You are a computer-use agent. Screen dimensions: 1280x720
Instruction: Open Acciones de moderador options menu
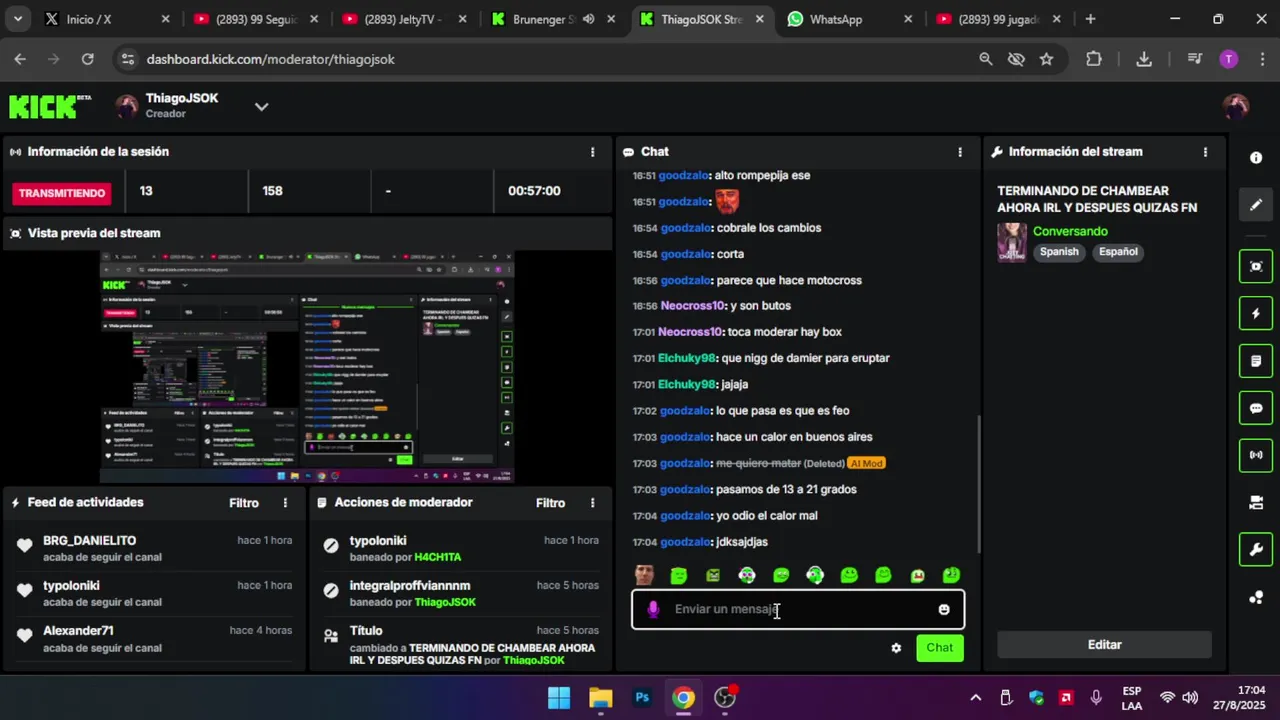[592, 503]
